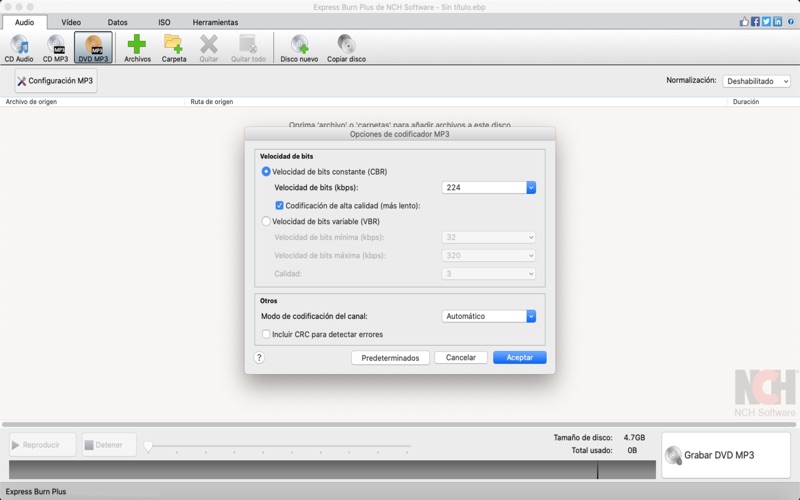Switch to the Datos tab

(x=117, y=22)
